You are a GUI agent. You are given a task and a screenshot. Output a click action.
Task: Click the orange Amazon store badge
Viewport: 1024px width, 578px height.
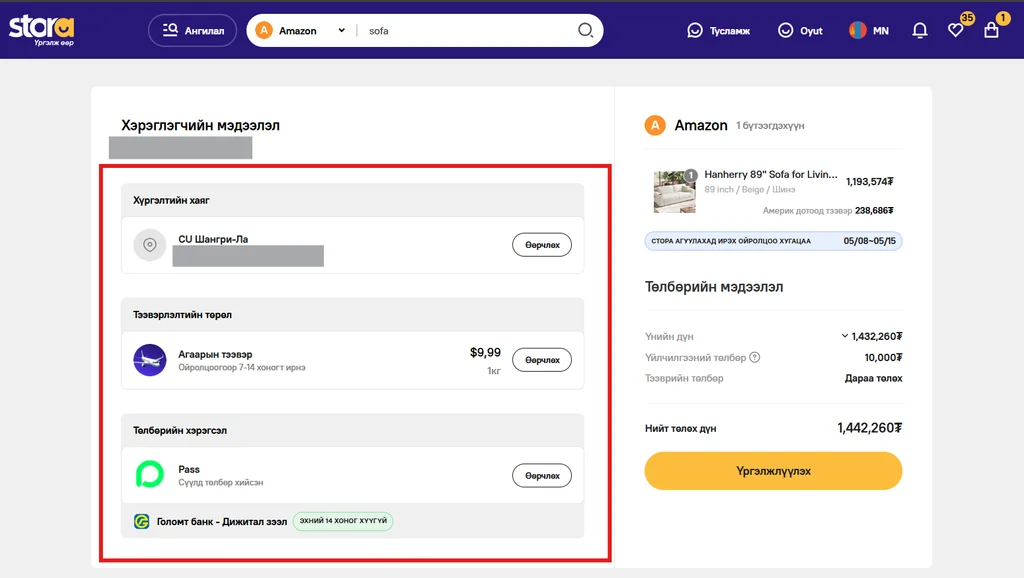tap(655, 125)
